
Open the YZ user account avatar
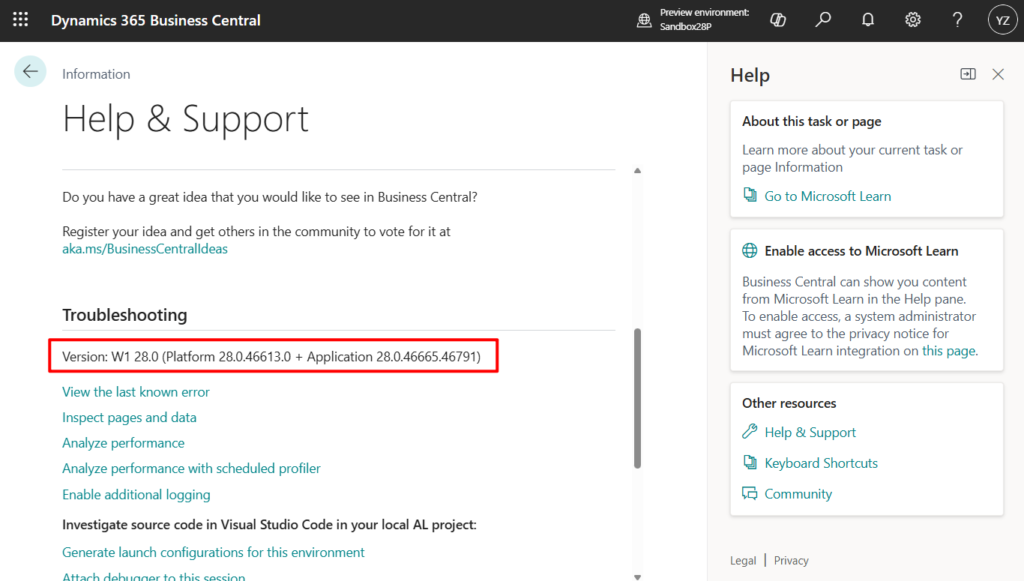pyautogui.click(x=1001, y=20)
